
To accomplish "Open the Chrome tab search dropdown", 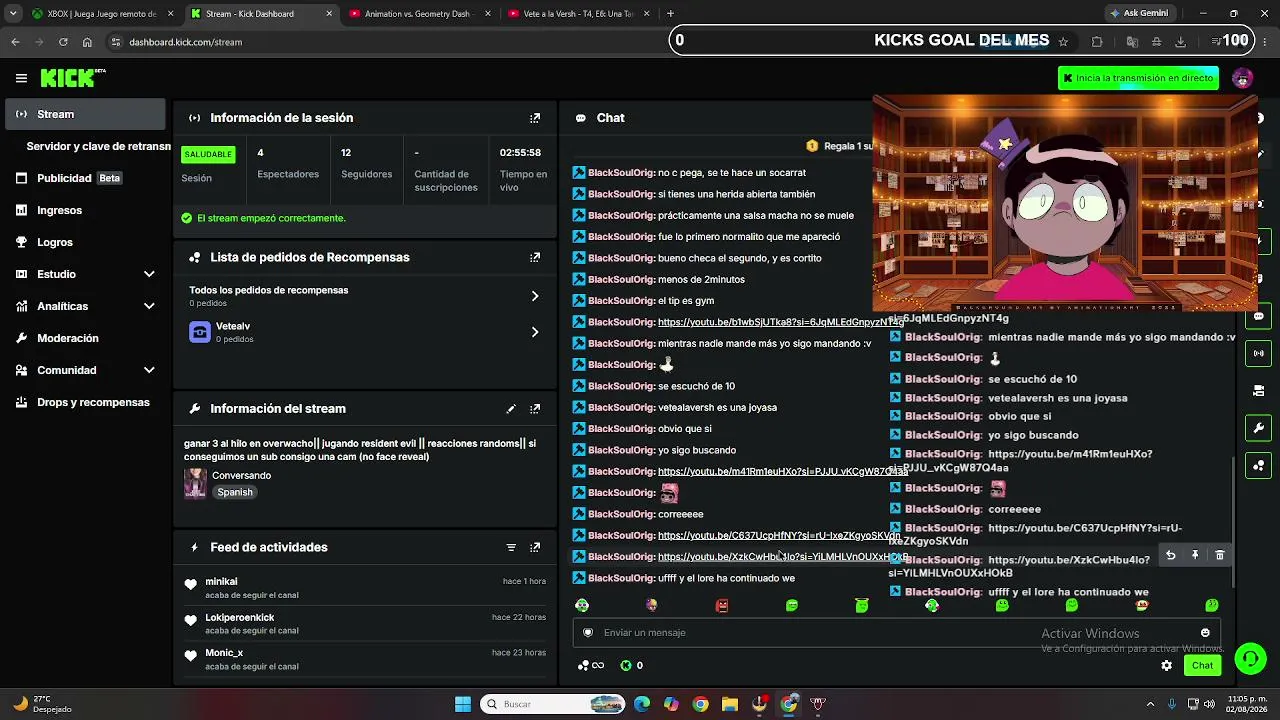I will pos(12,14).
